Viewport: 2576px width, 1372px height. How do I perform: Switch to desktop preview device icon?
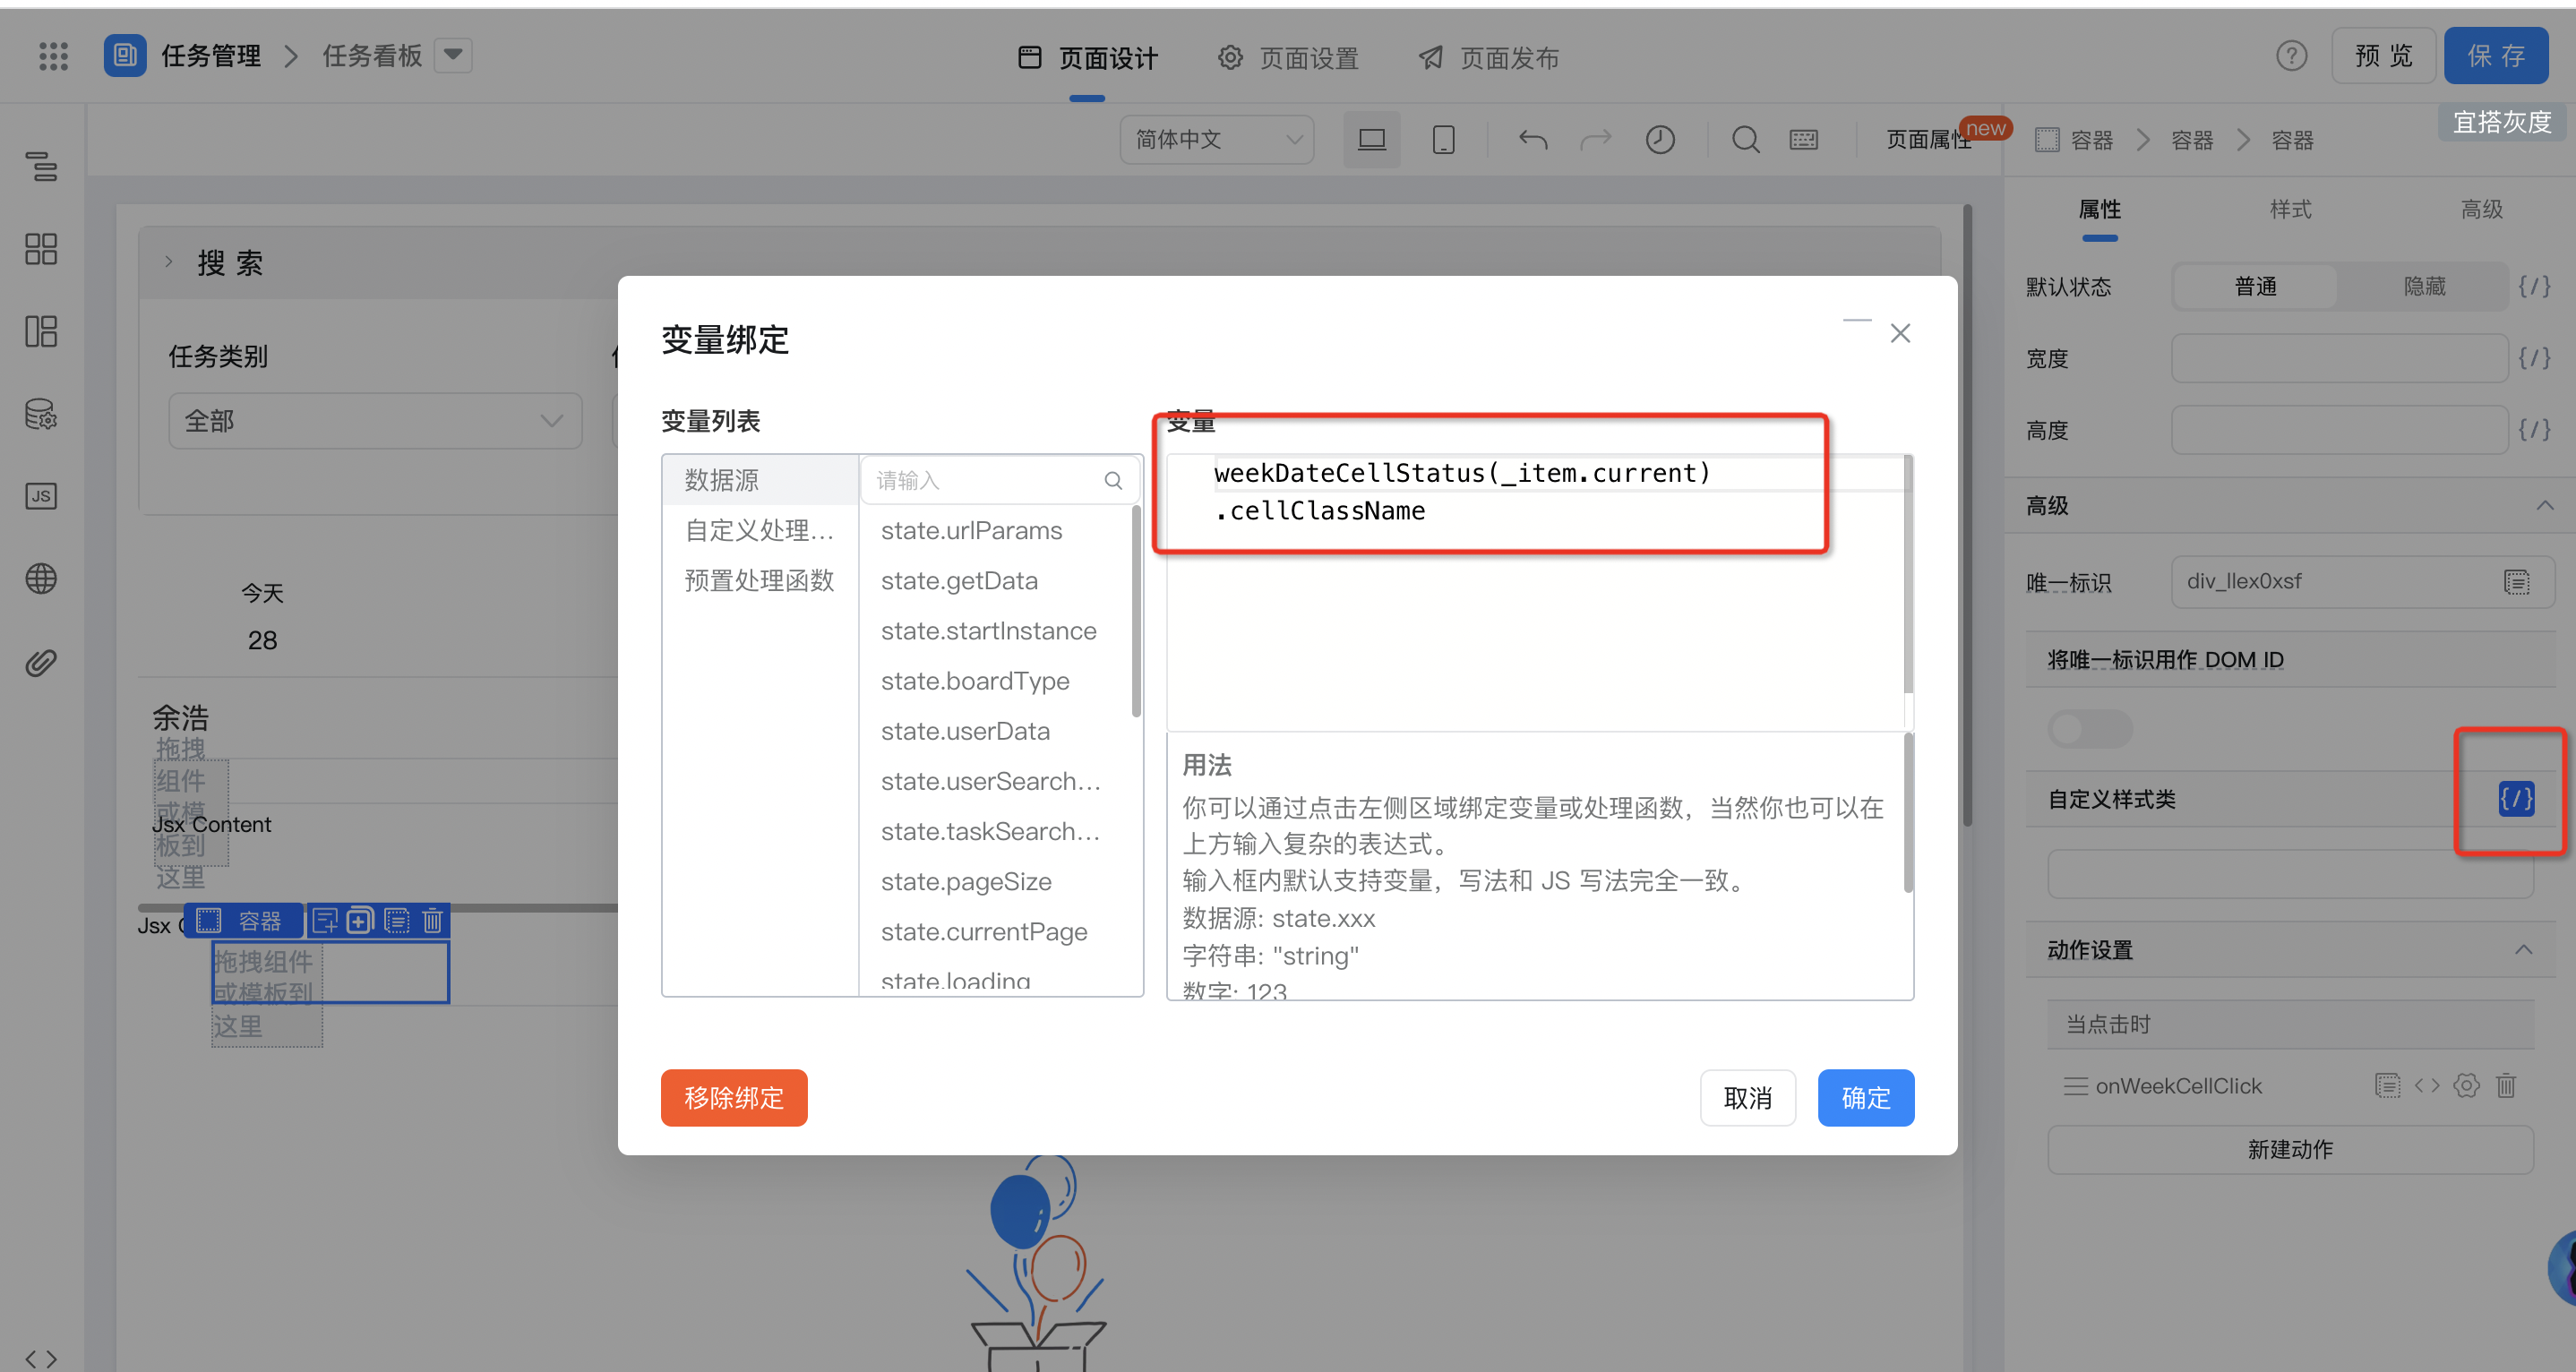pyautogui.click(x=1371, y=140)
